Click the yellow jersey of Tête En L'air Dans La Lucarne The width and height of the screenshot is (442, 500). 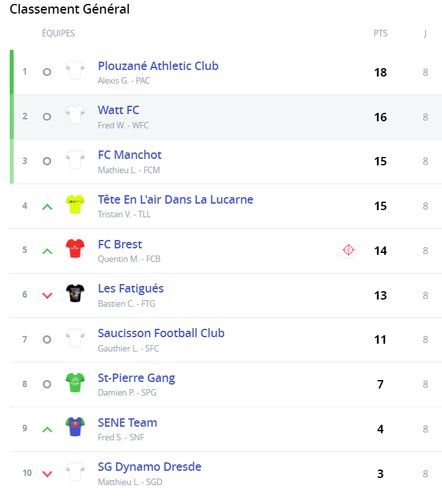75,204
